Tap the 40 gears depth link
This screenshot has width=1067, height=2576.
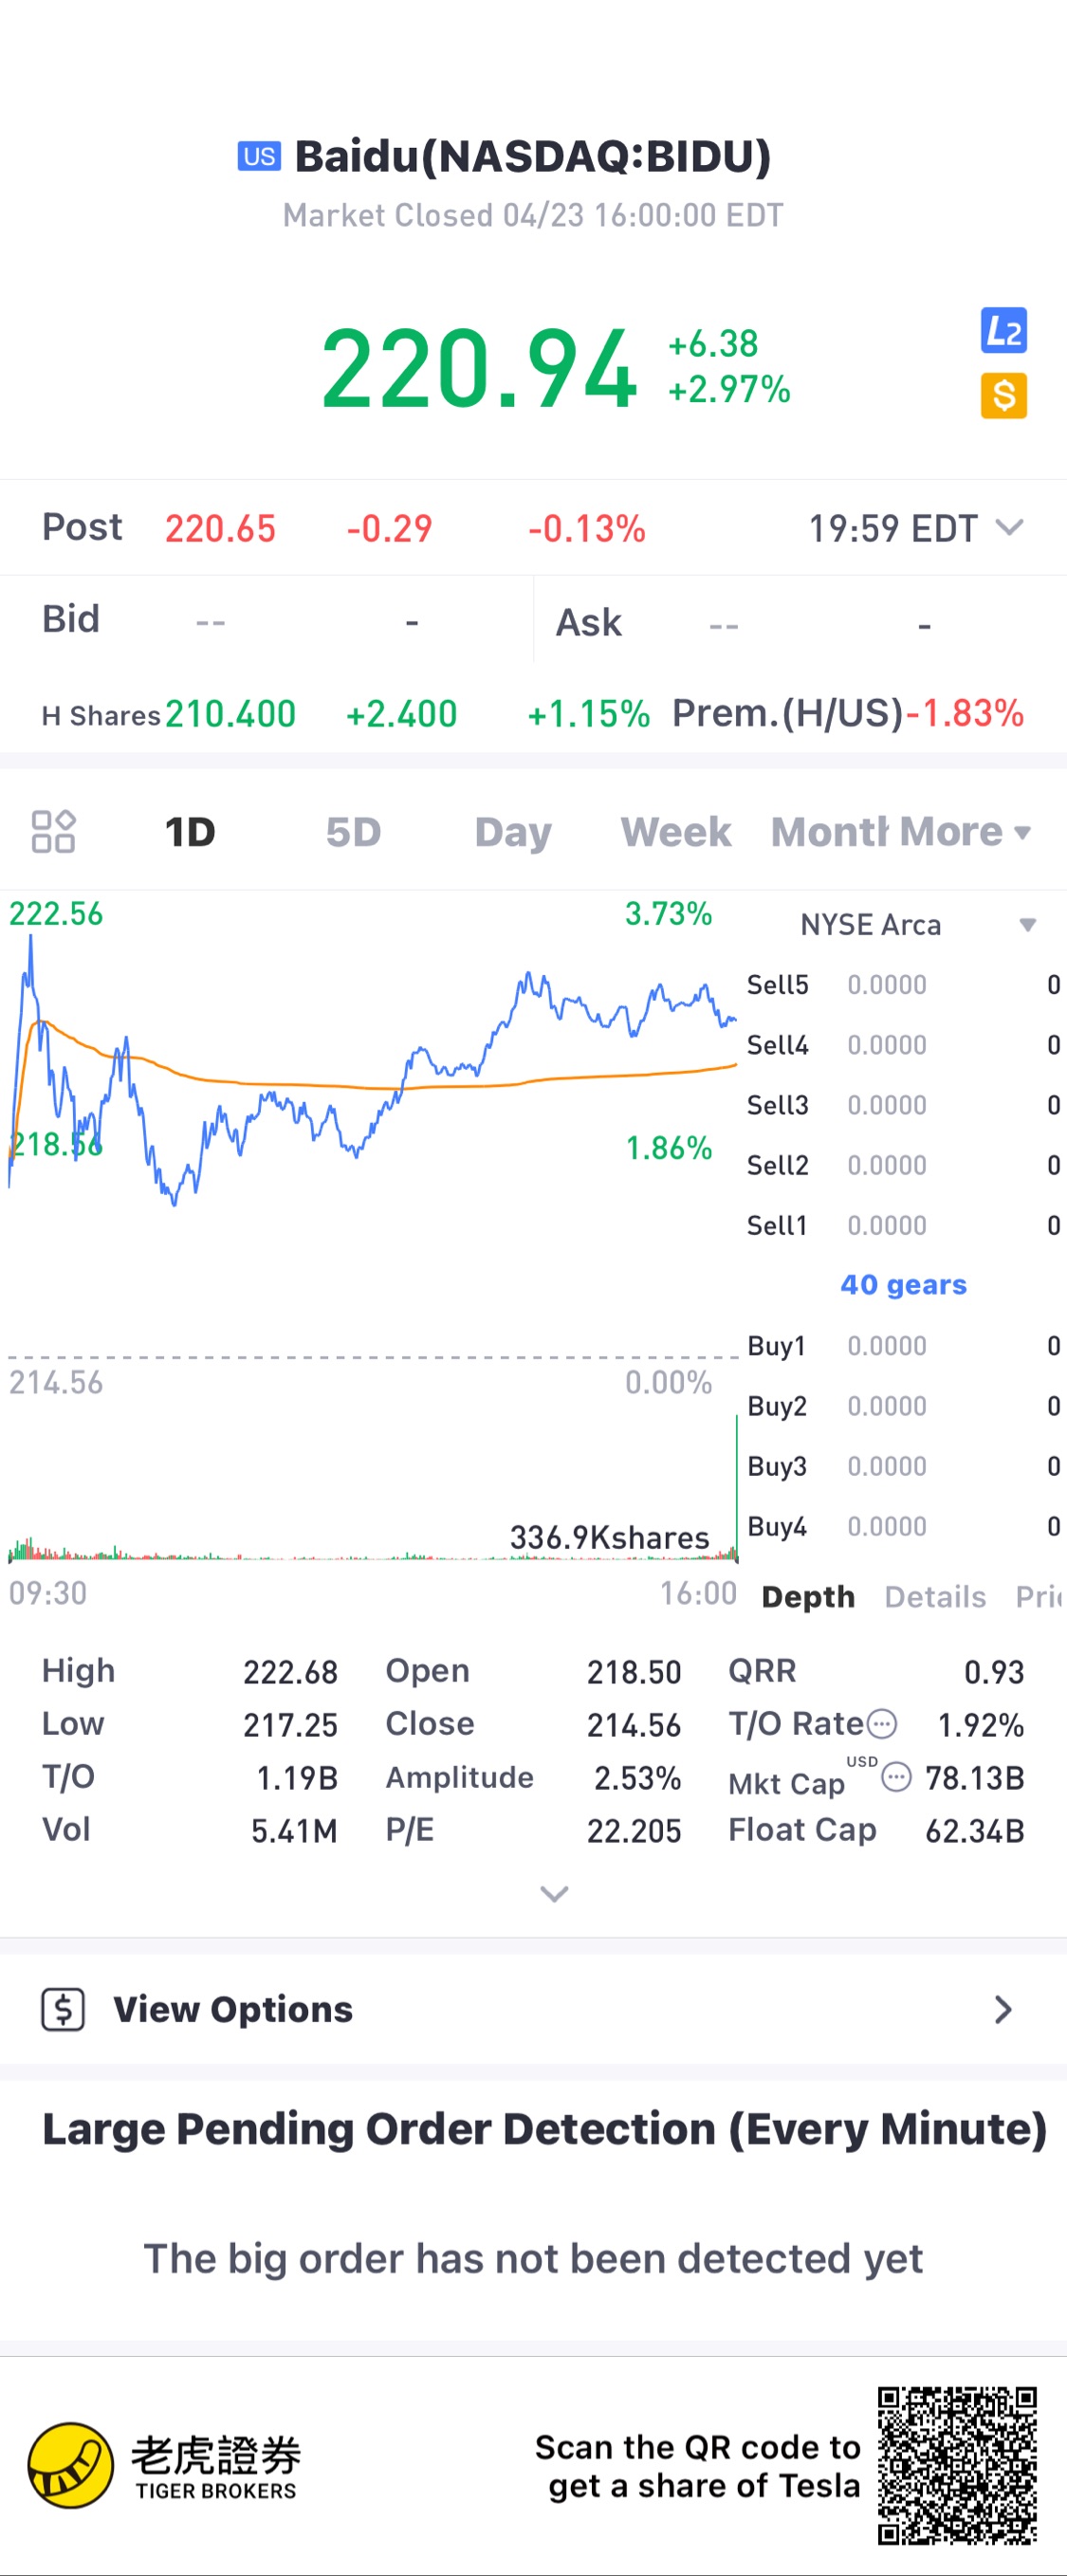[x=903, y=1285]
